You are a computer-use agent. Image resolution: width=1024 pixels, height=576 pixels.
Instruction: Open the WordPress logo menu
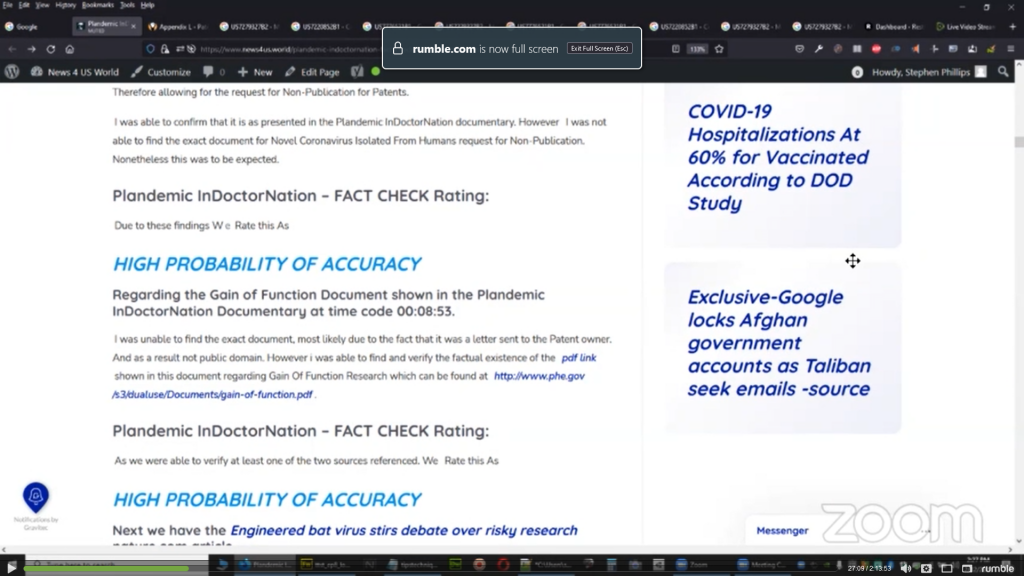pyautogui.click(x=12, y=72)
